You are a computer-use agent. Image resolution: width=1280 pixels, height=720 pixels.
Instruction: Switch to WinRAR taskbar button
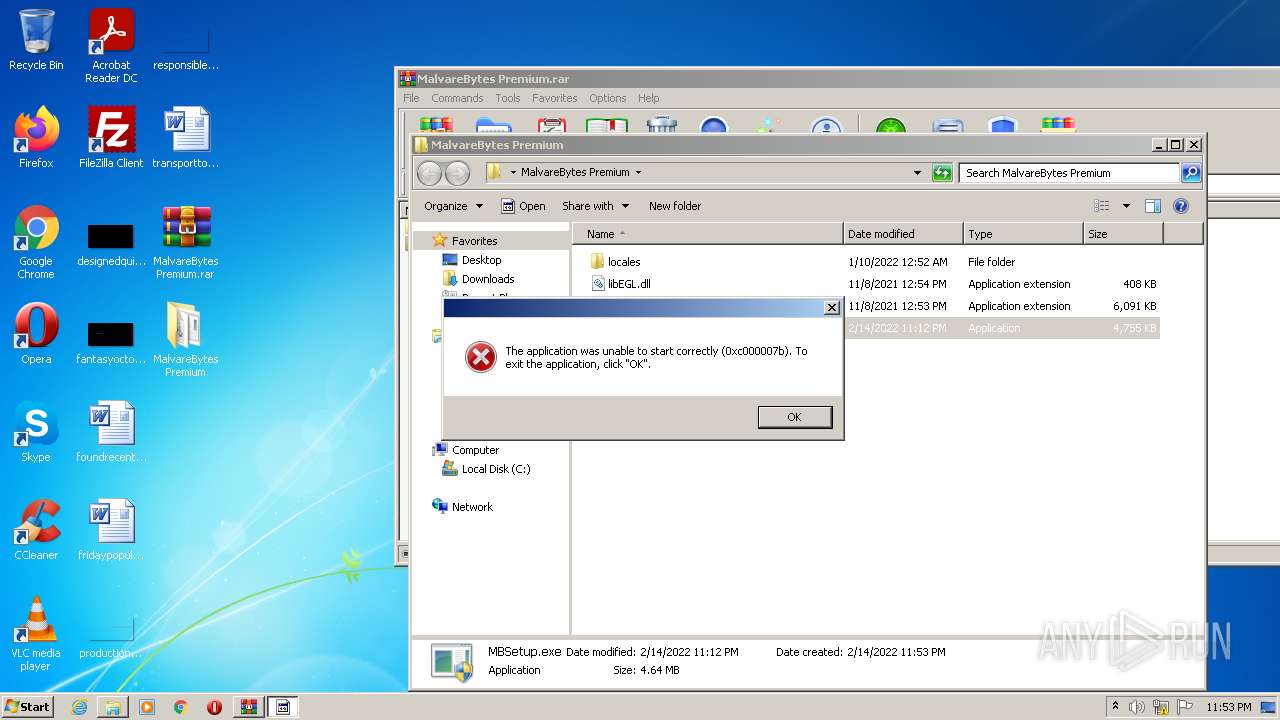[x=249, y=707]
